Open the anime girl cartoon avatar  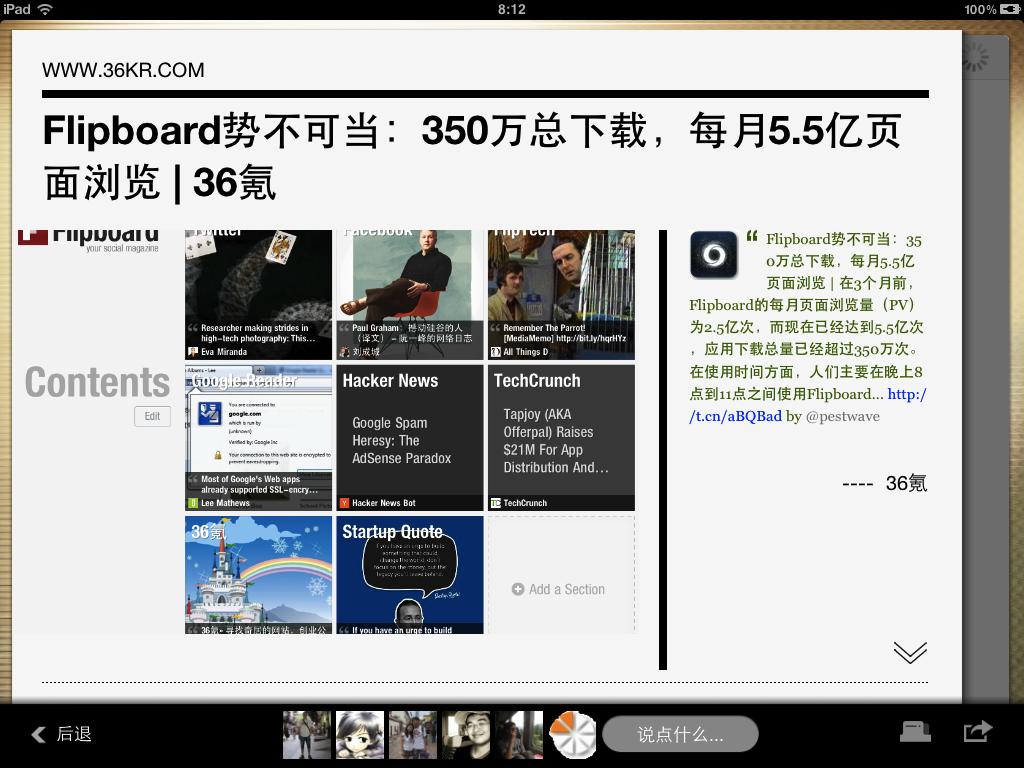click(x=360, y=735)
